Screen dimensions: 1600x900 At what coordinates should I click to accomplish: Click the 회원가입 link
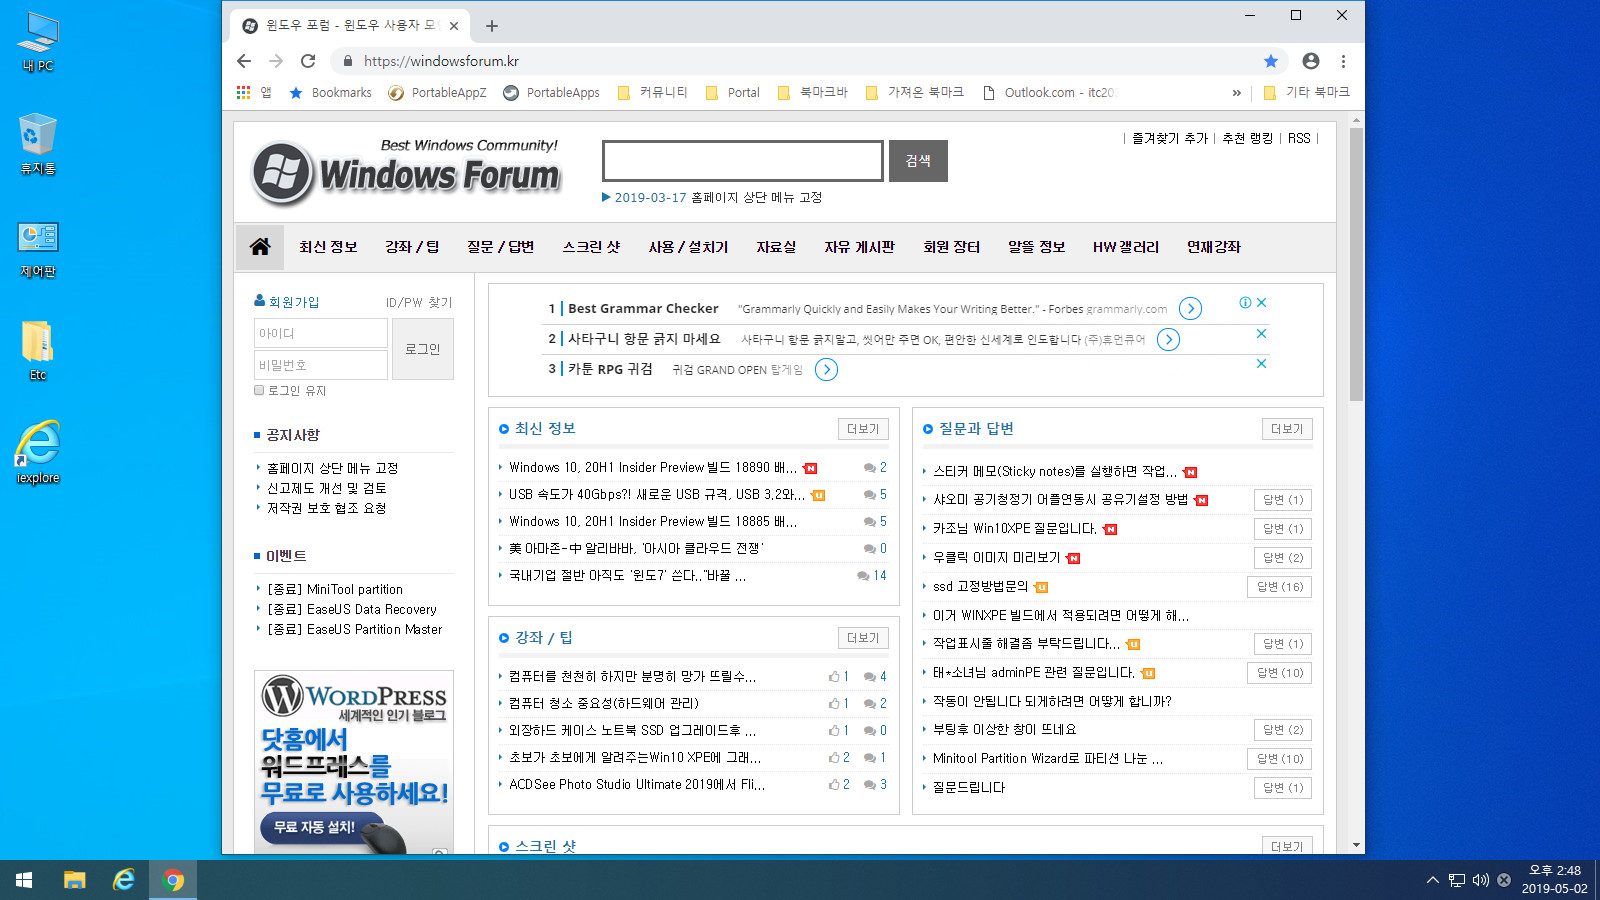(287, 301)
